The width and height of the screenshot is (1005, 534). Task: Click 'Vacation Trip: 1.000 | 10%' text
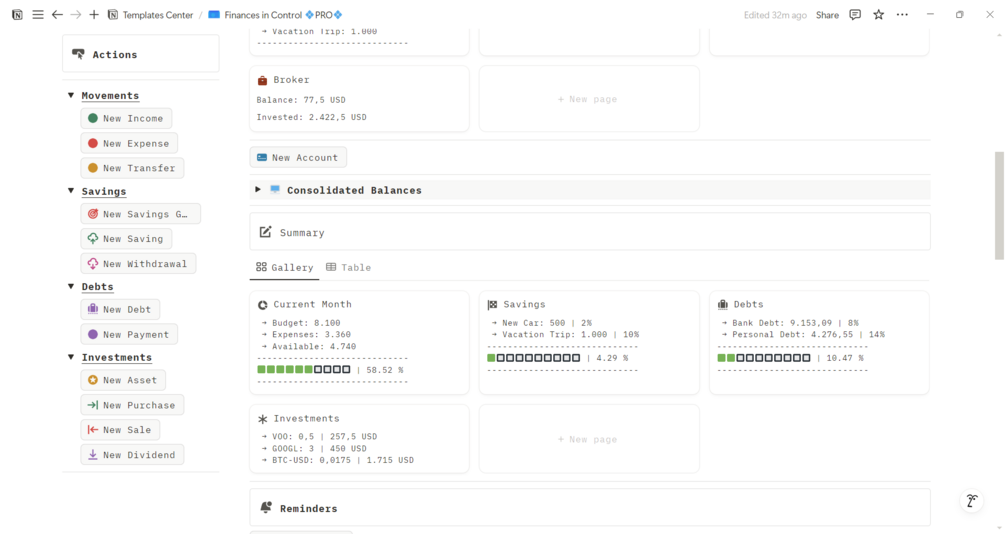click(x=570, y=335)
